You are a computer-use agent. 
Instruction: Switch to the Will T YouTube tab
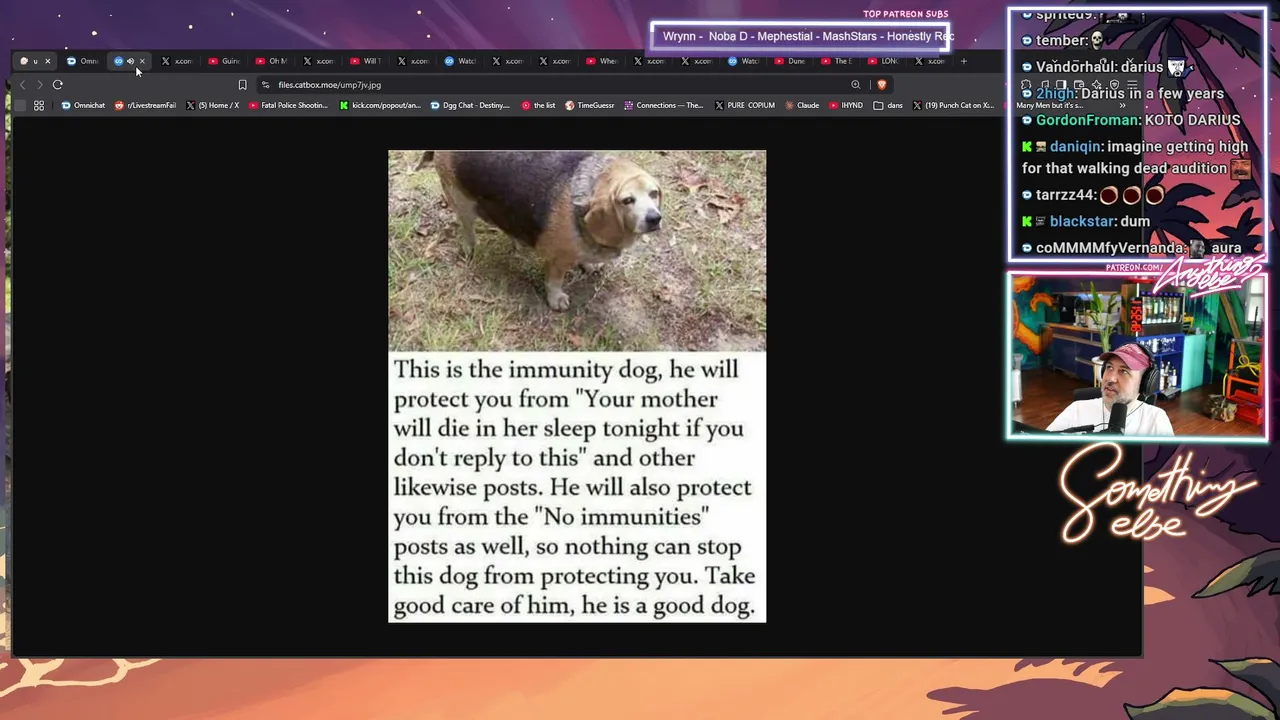366,61
